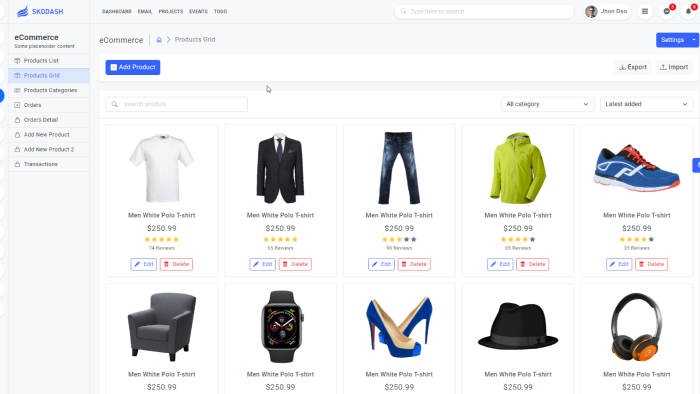
Task: Open the white t-shirt product image
Action: point(162,168)
